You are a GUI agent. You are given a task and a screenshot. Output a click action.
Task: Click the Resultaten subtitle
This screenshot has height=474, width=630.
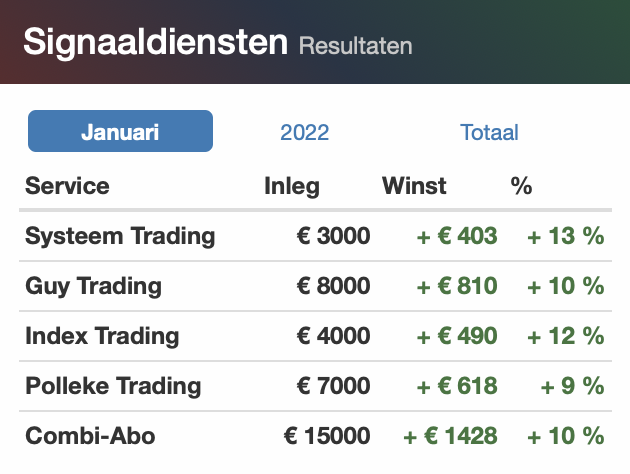pyautogui.click(x=356, y=46)
